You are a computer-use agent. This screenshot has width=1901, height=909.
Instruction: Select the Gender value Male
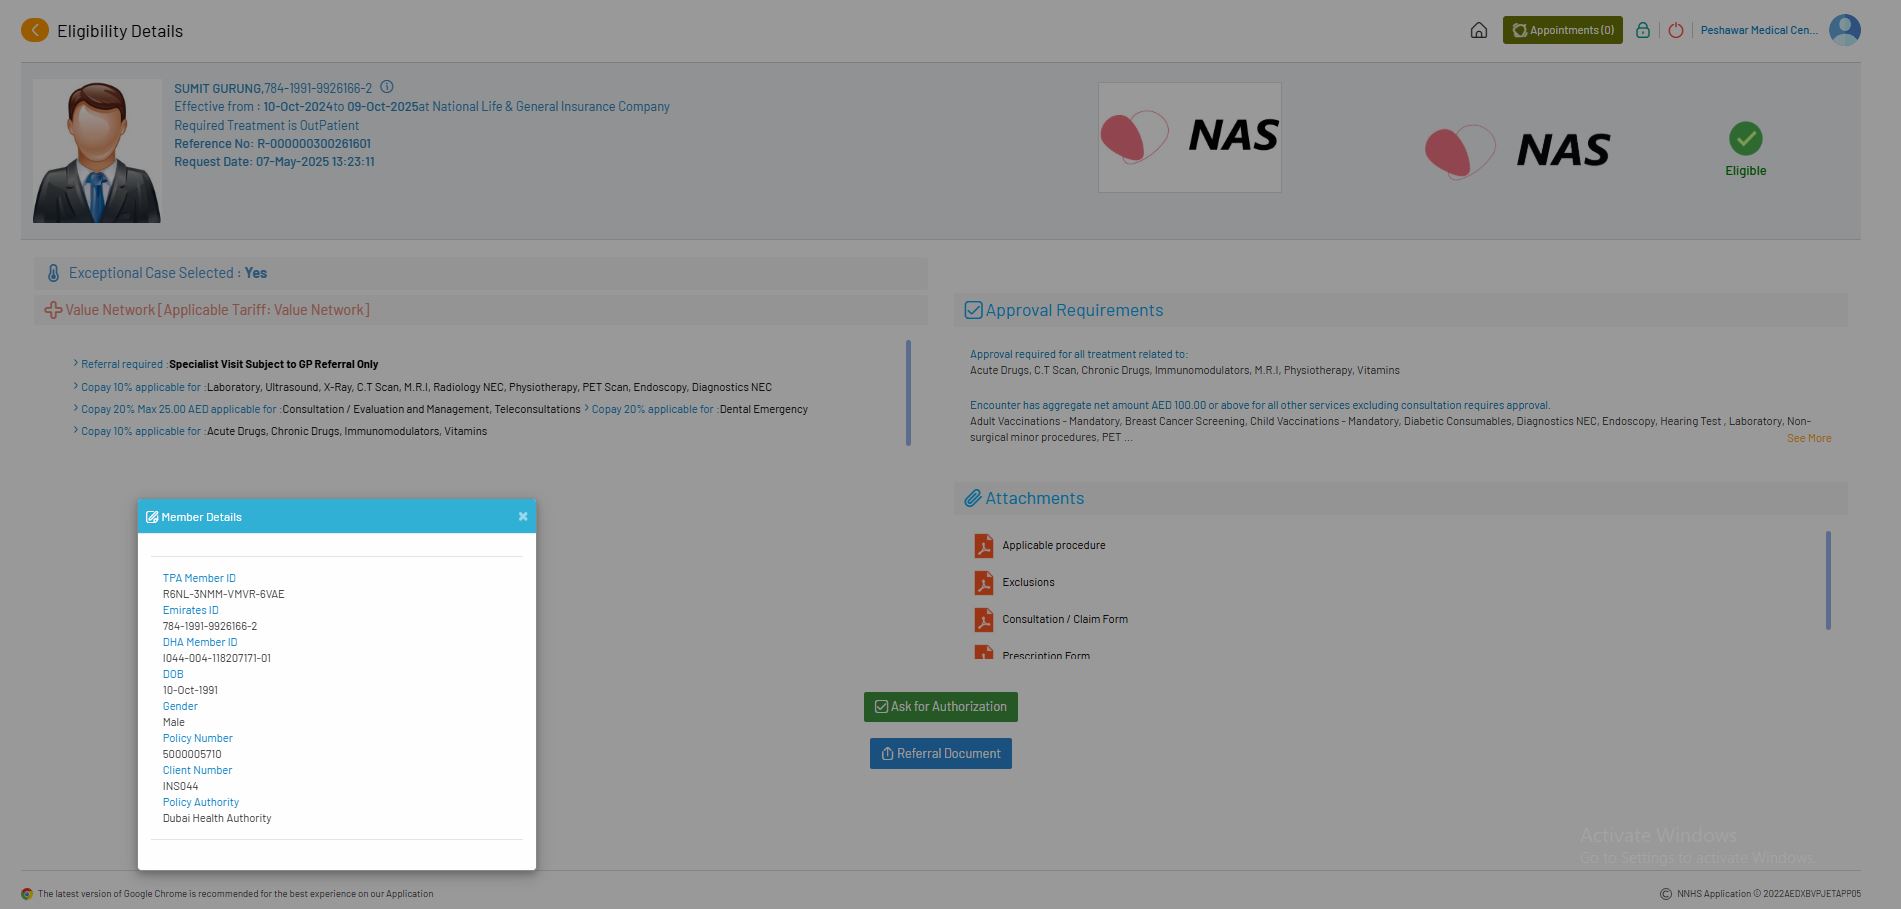click(x=174, y=722)
